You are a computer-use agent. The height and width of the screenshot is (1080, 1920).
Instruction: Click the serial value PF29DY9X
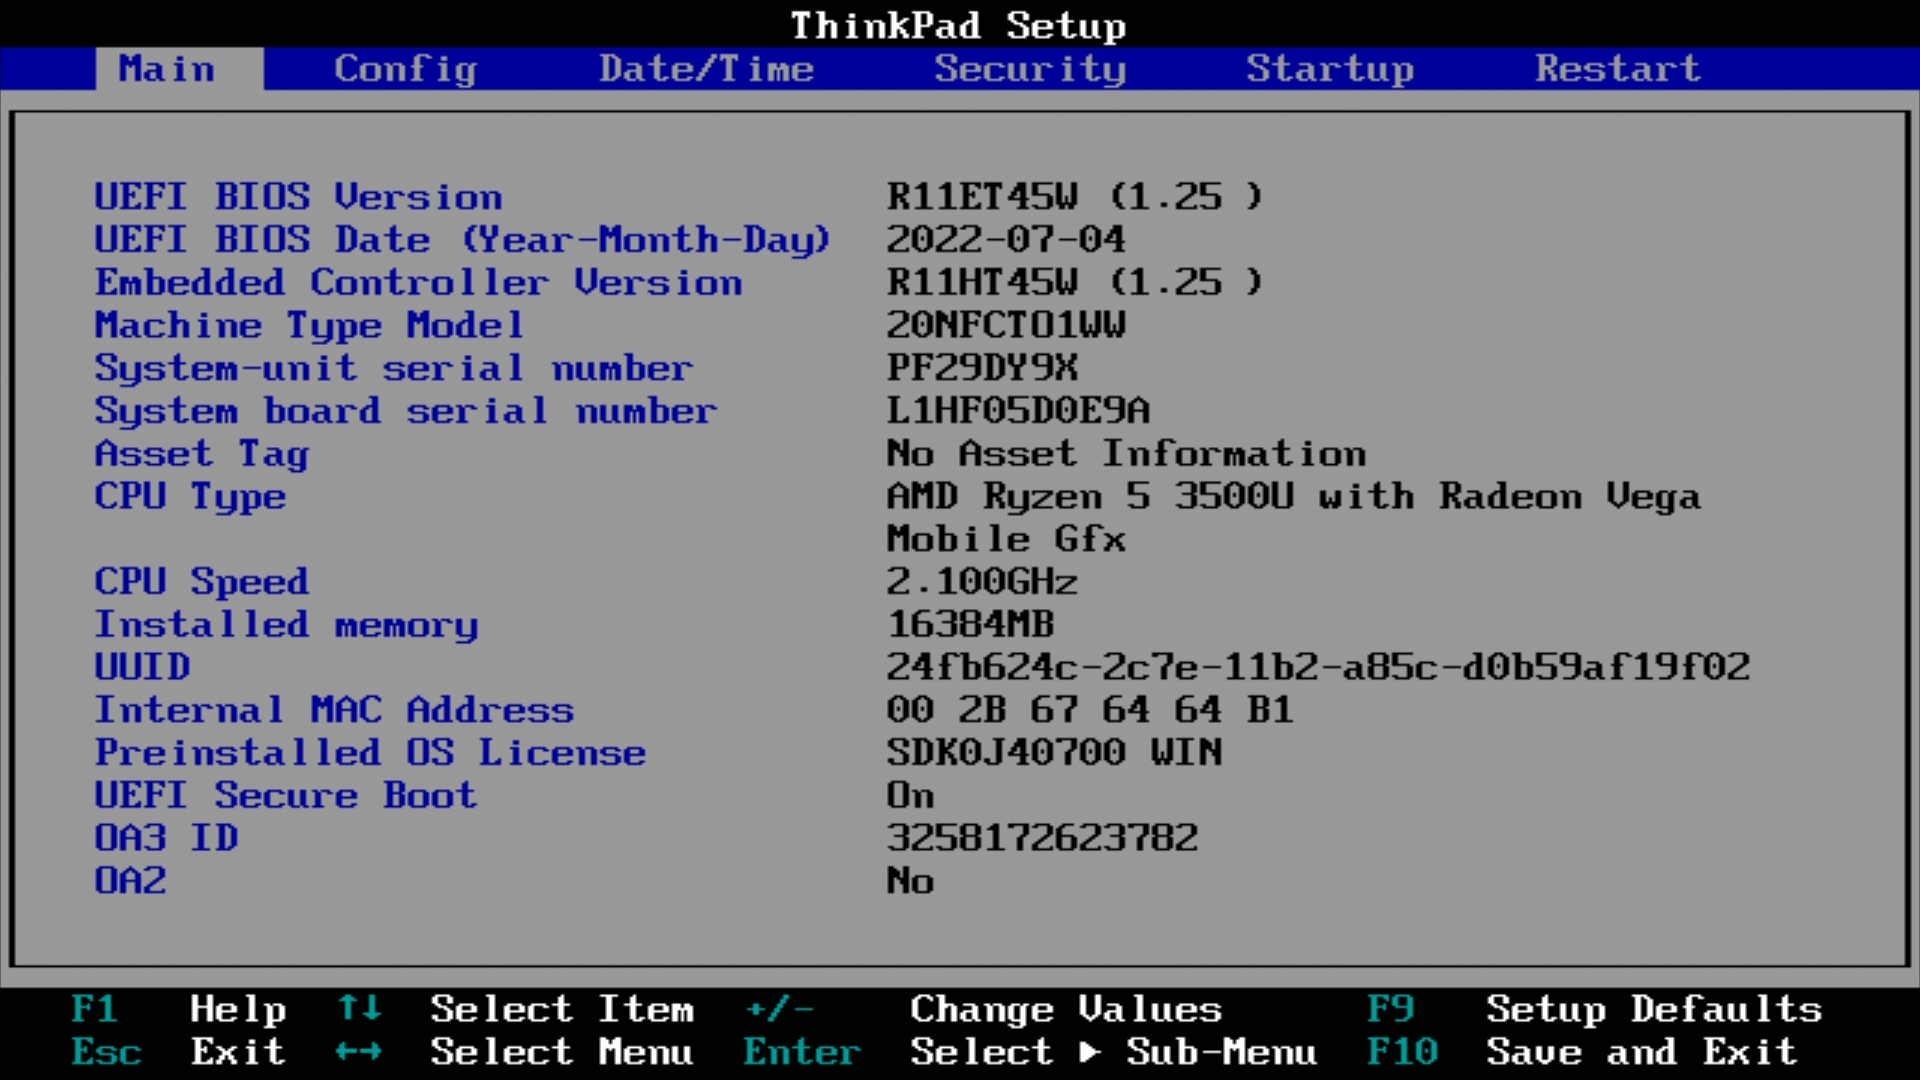pos(982,368)
